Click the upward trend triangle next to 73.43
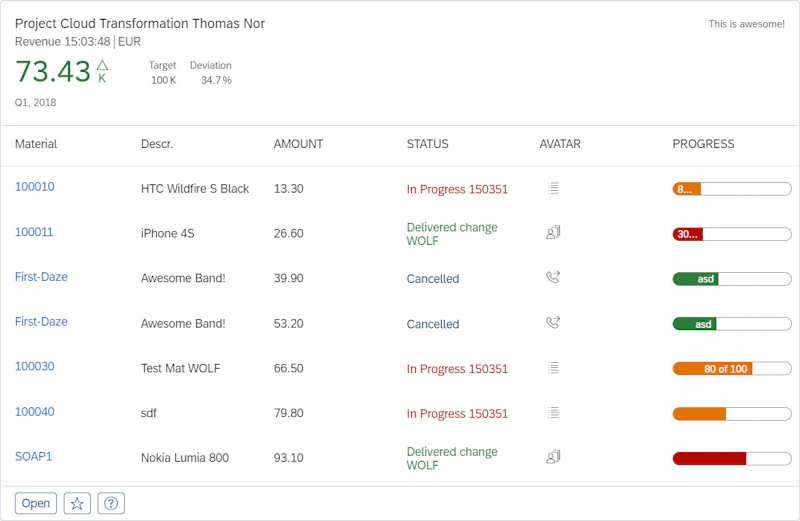 point(103,65)
